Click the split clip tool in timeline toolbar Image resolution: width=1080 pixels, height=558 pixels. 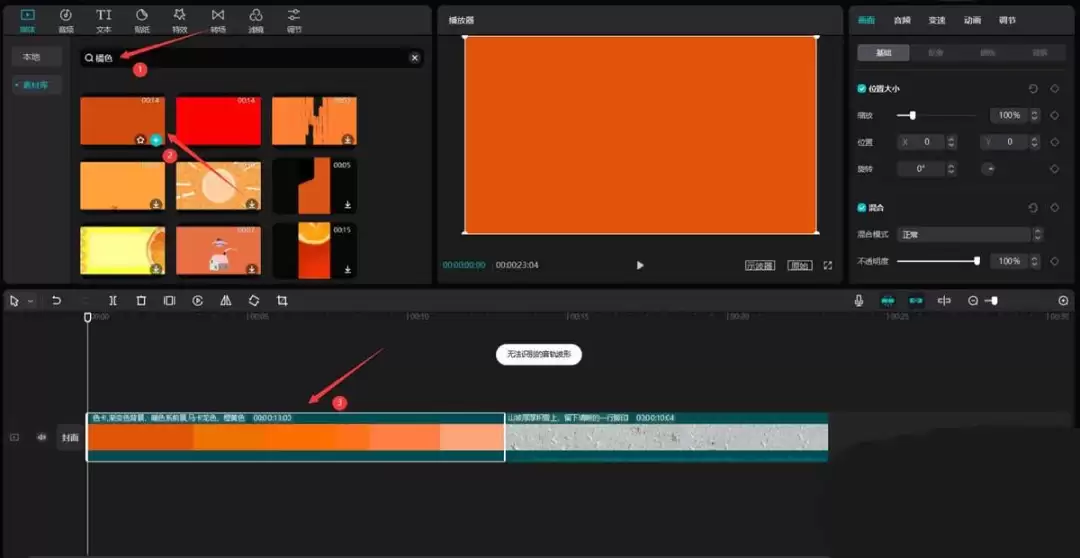click(113, 300)
